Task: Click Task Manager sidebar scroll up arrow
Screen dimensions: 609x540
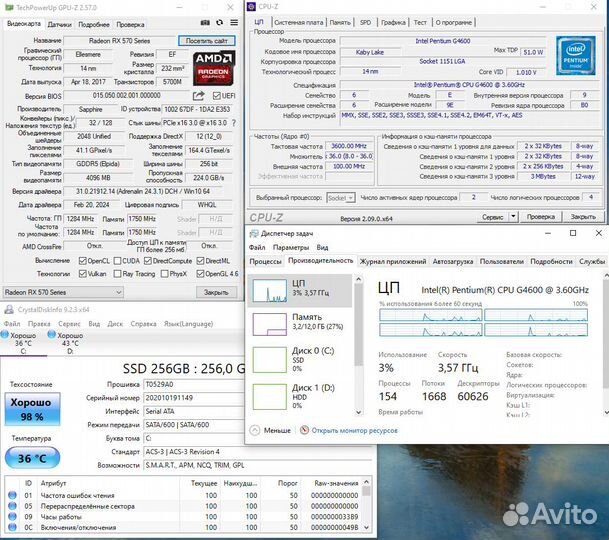Action: 358,279
